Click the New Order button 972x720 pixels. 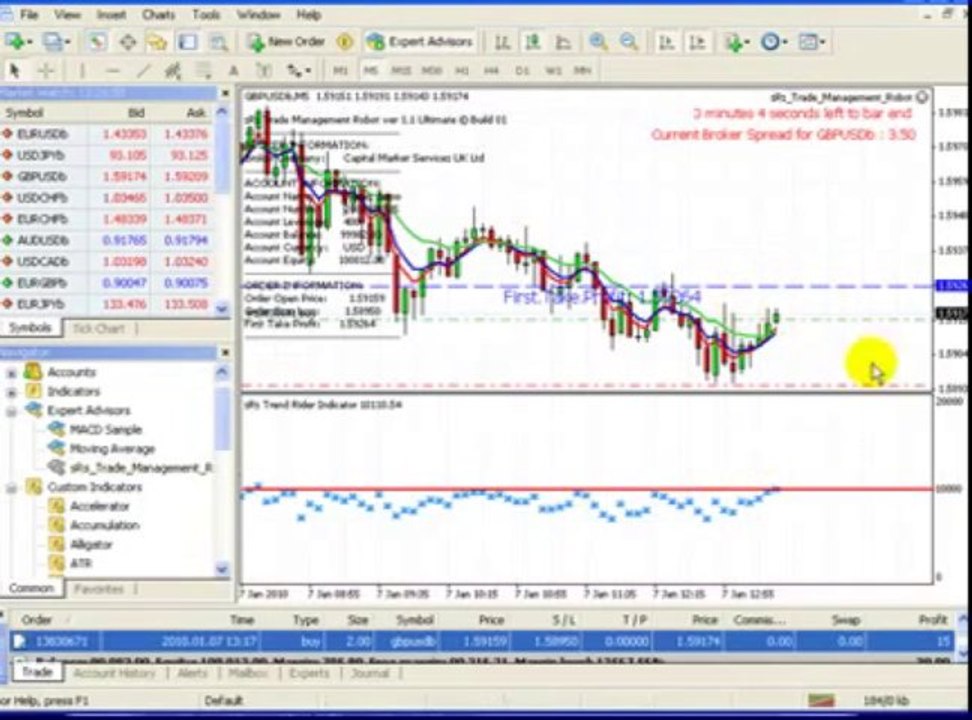click(286, 42)
